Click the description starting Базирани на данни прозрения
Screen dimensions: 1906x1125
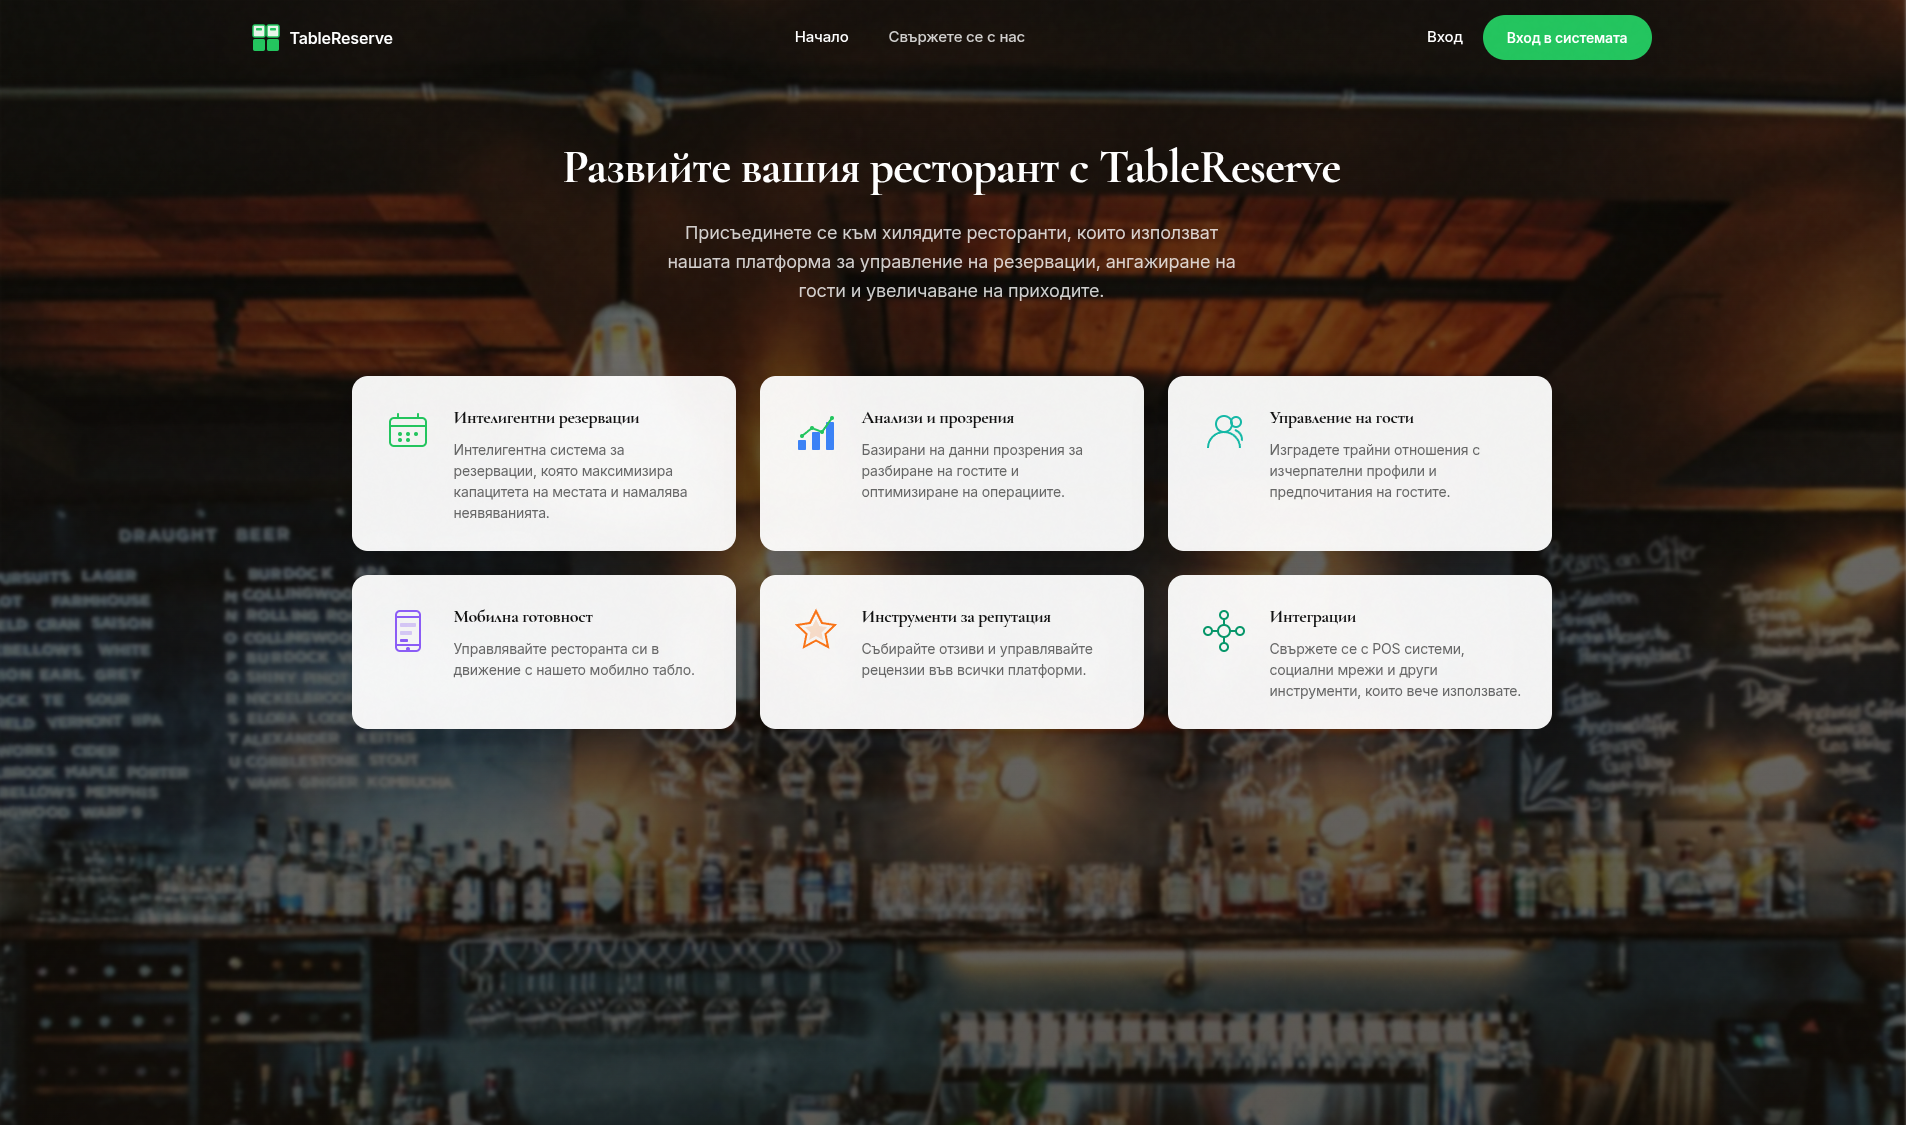972,471
